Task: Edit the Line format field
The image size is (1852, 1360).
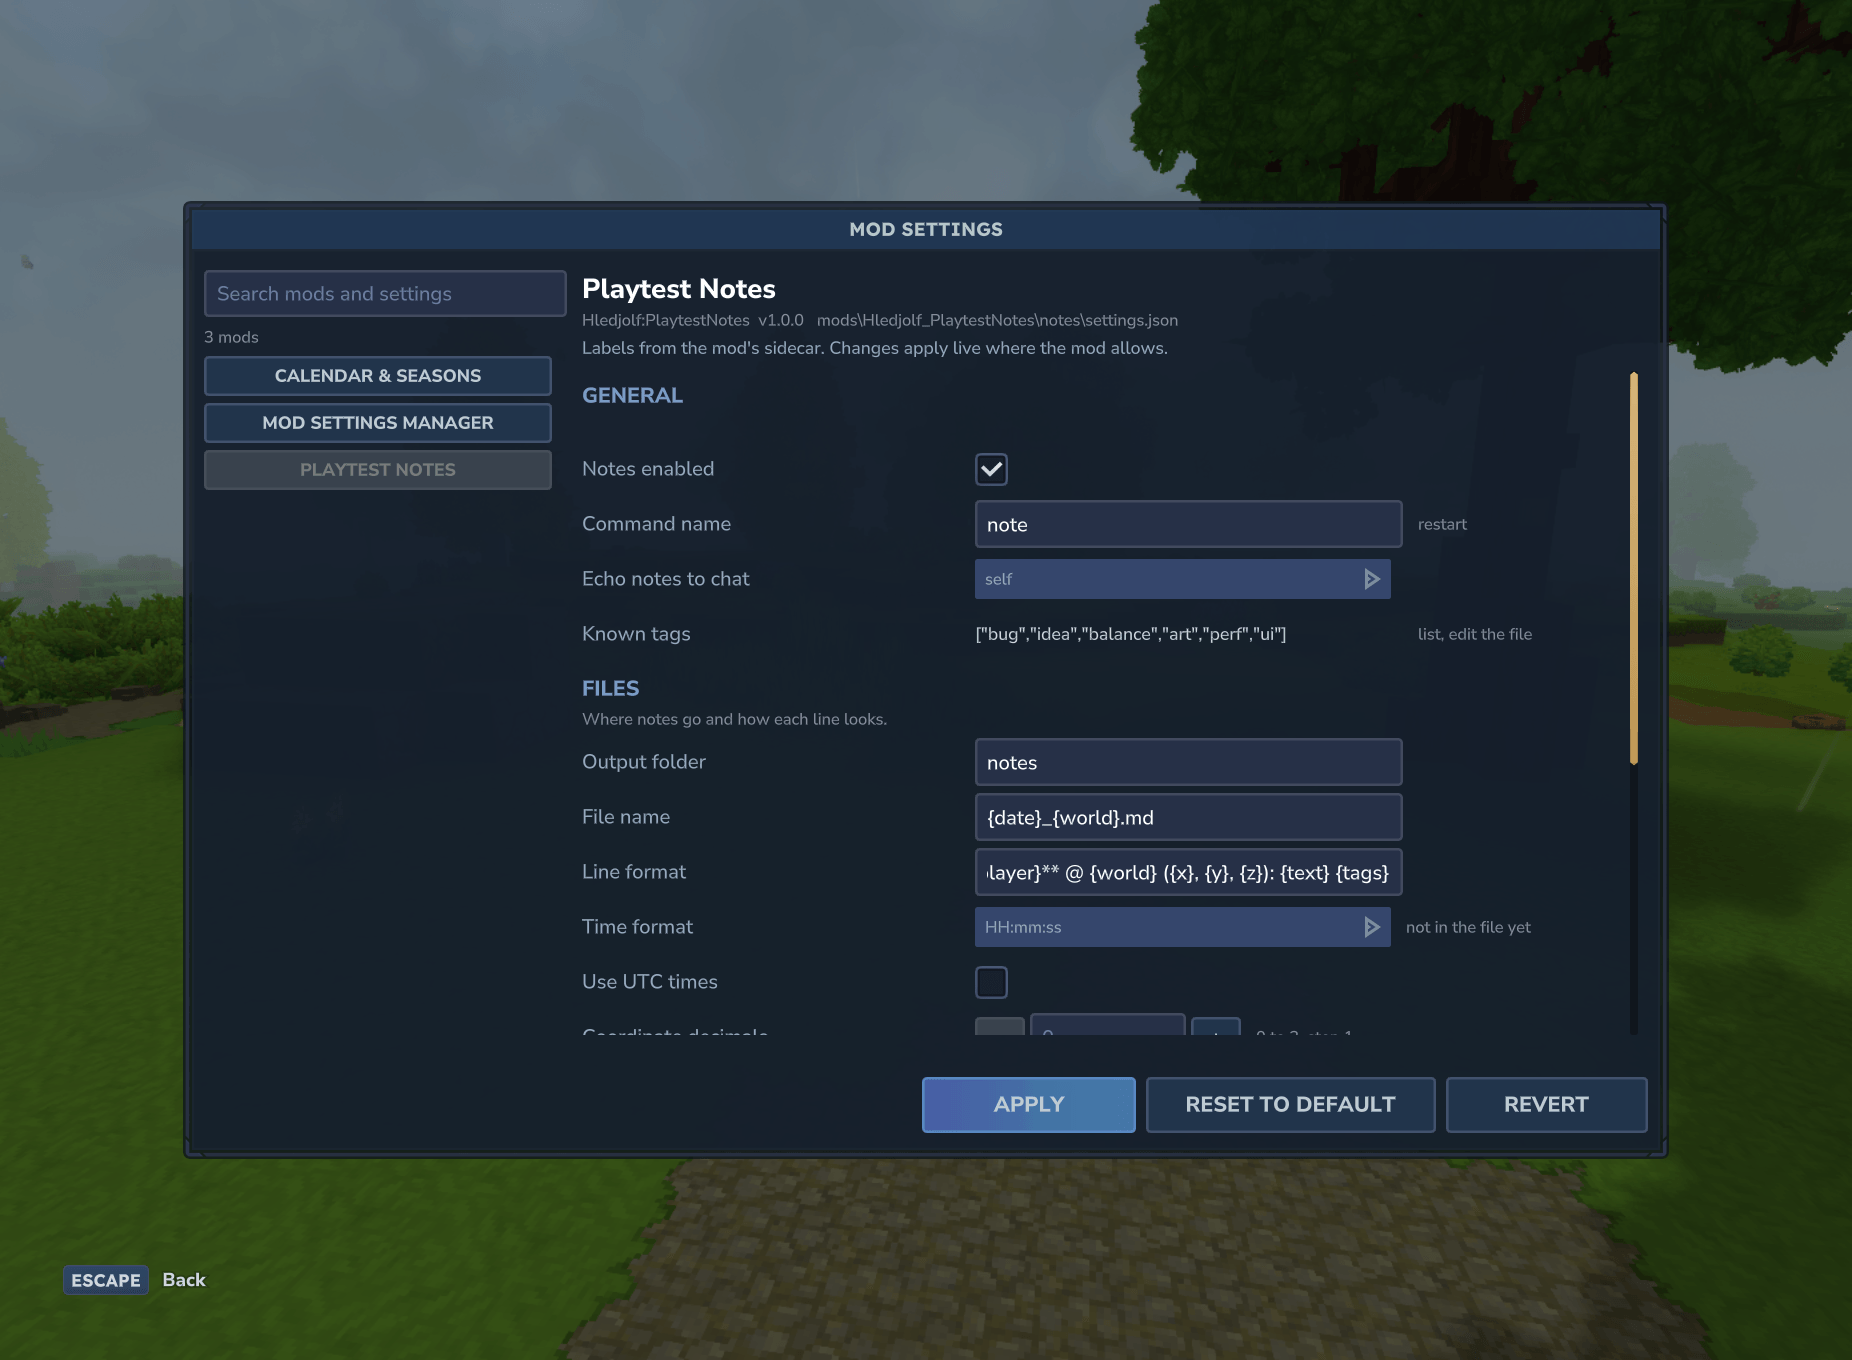Action: click(1188, 872)
